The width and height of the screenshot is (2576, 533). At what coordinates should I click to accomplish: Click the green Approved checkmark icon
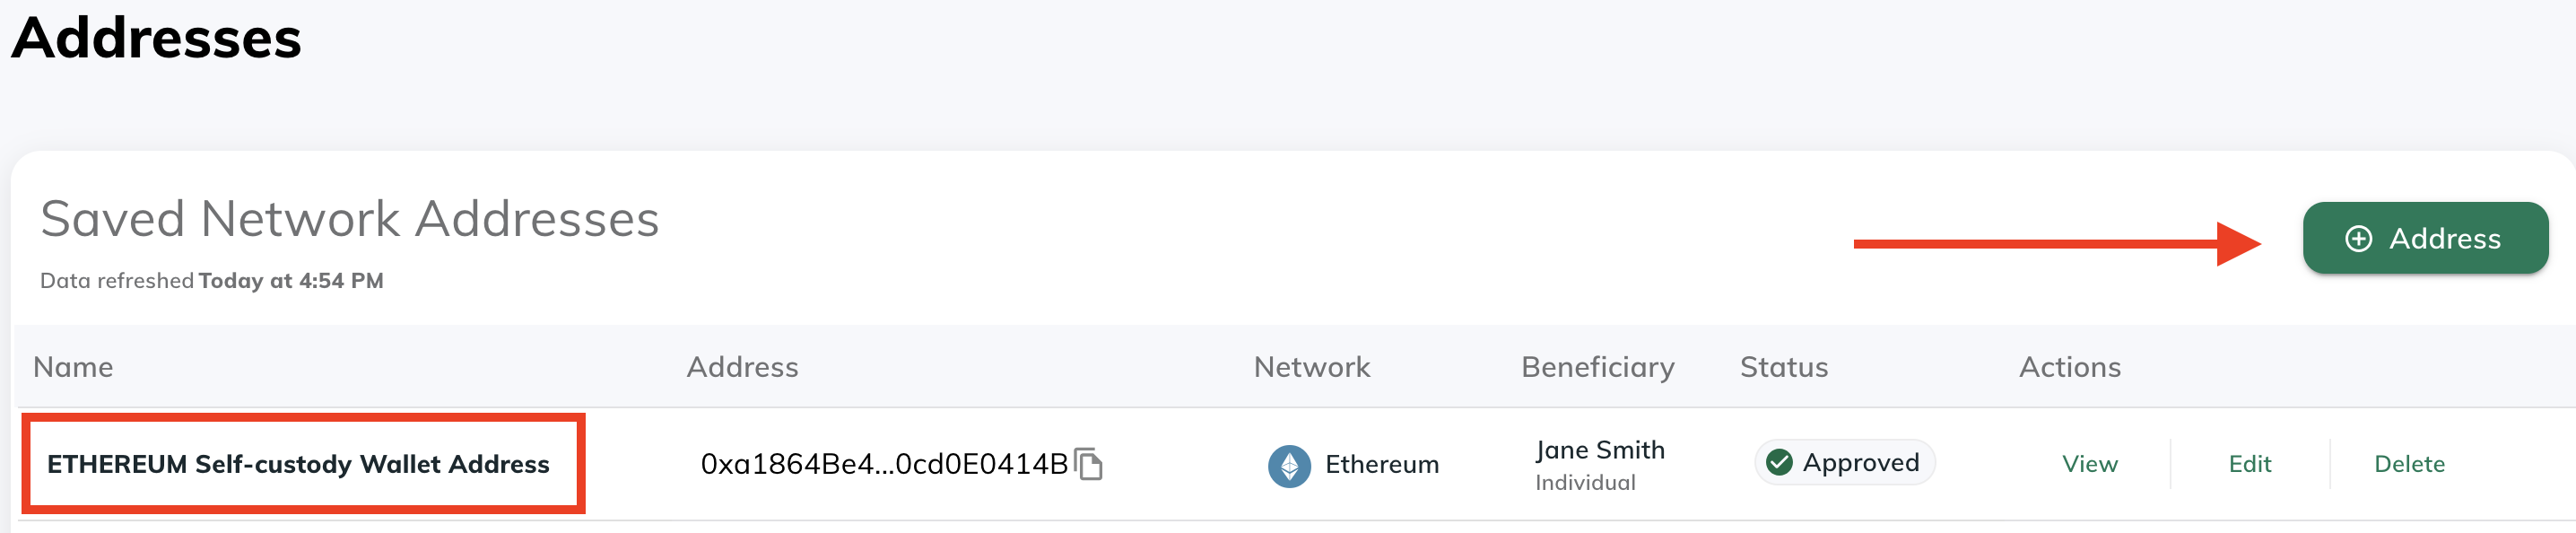1779,462
